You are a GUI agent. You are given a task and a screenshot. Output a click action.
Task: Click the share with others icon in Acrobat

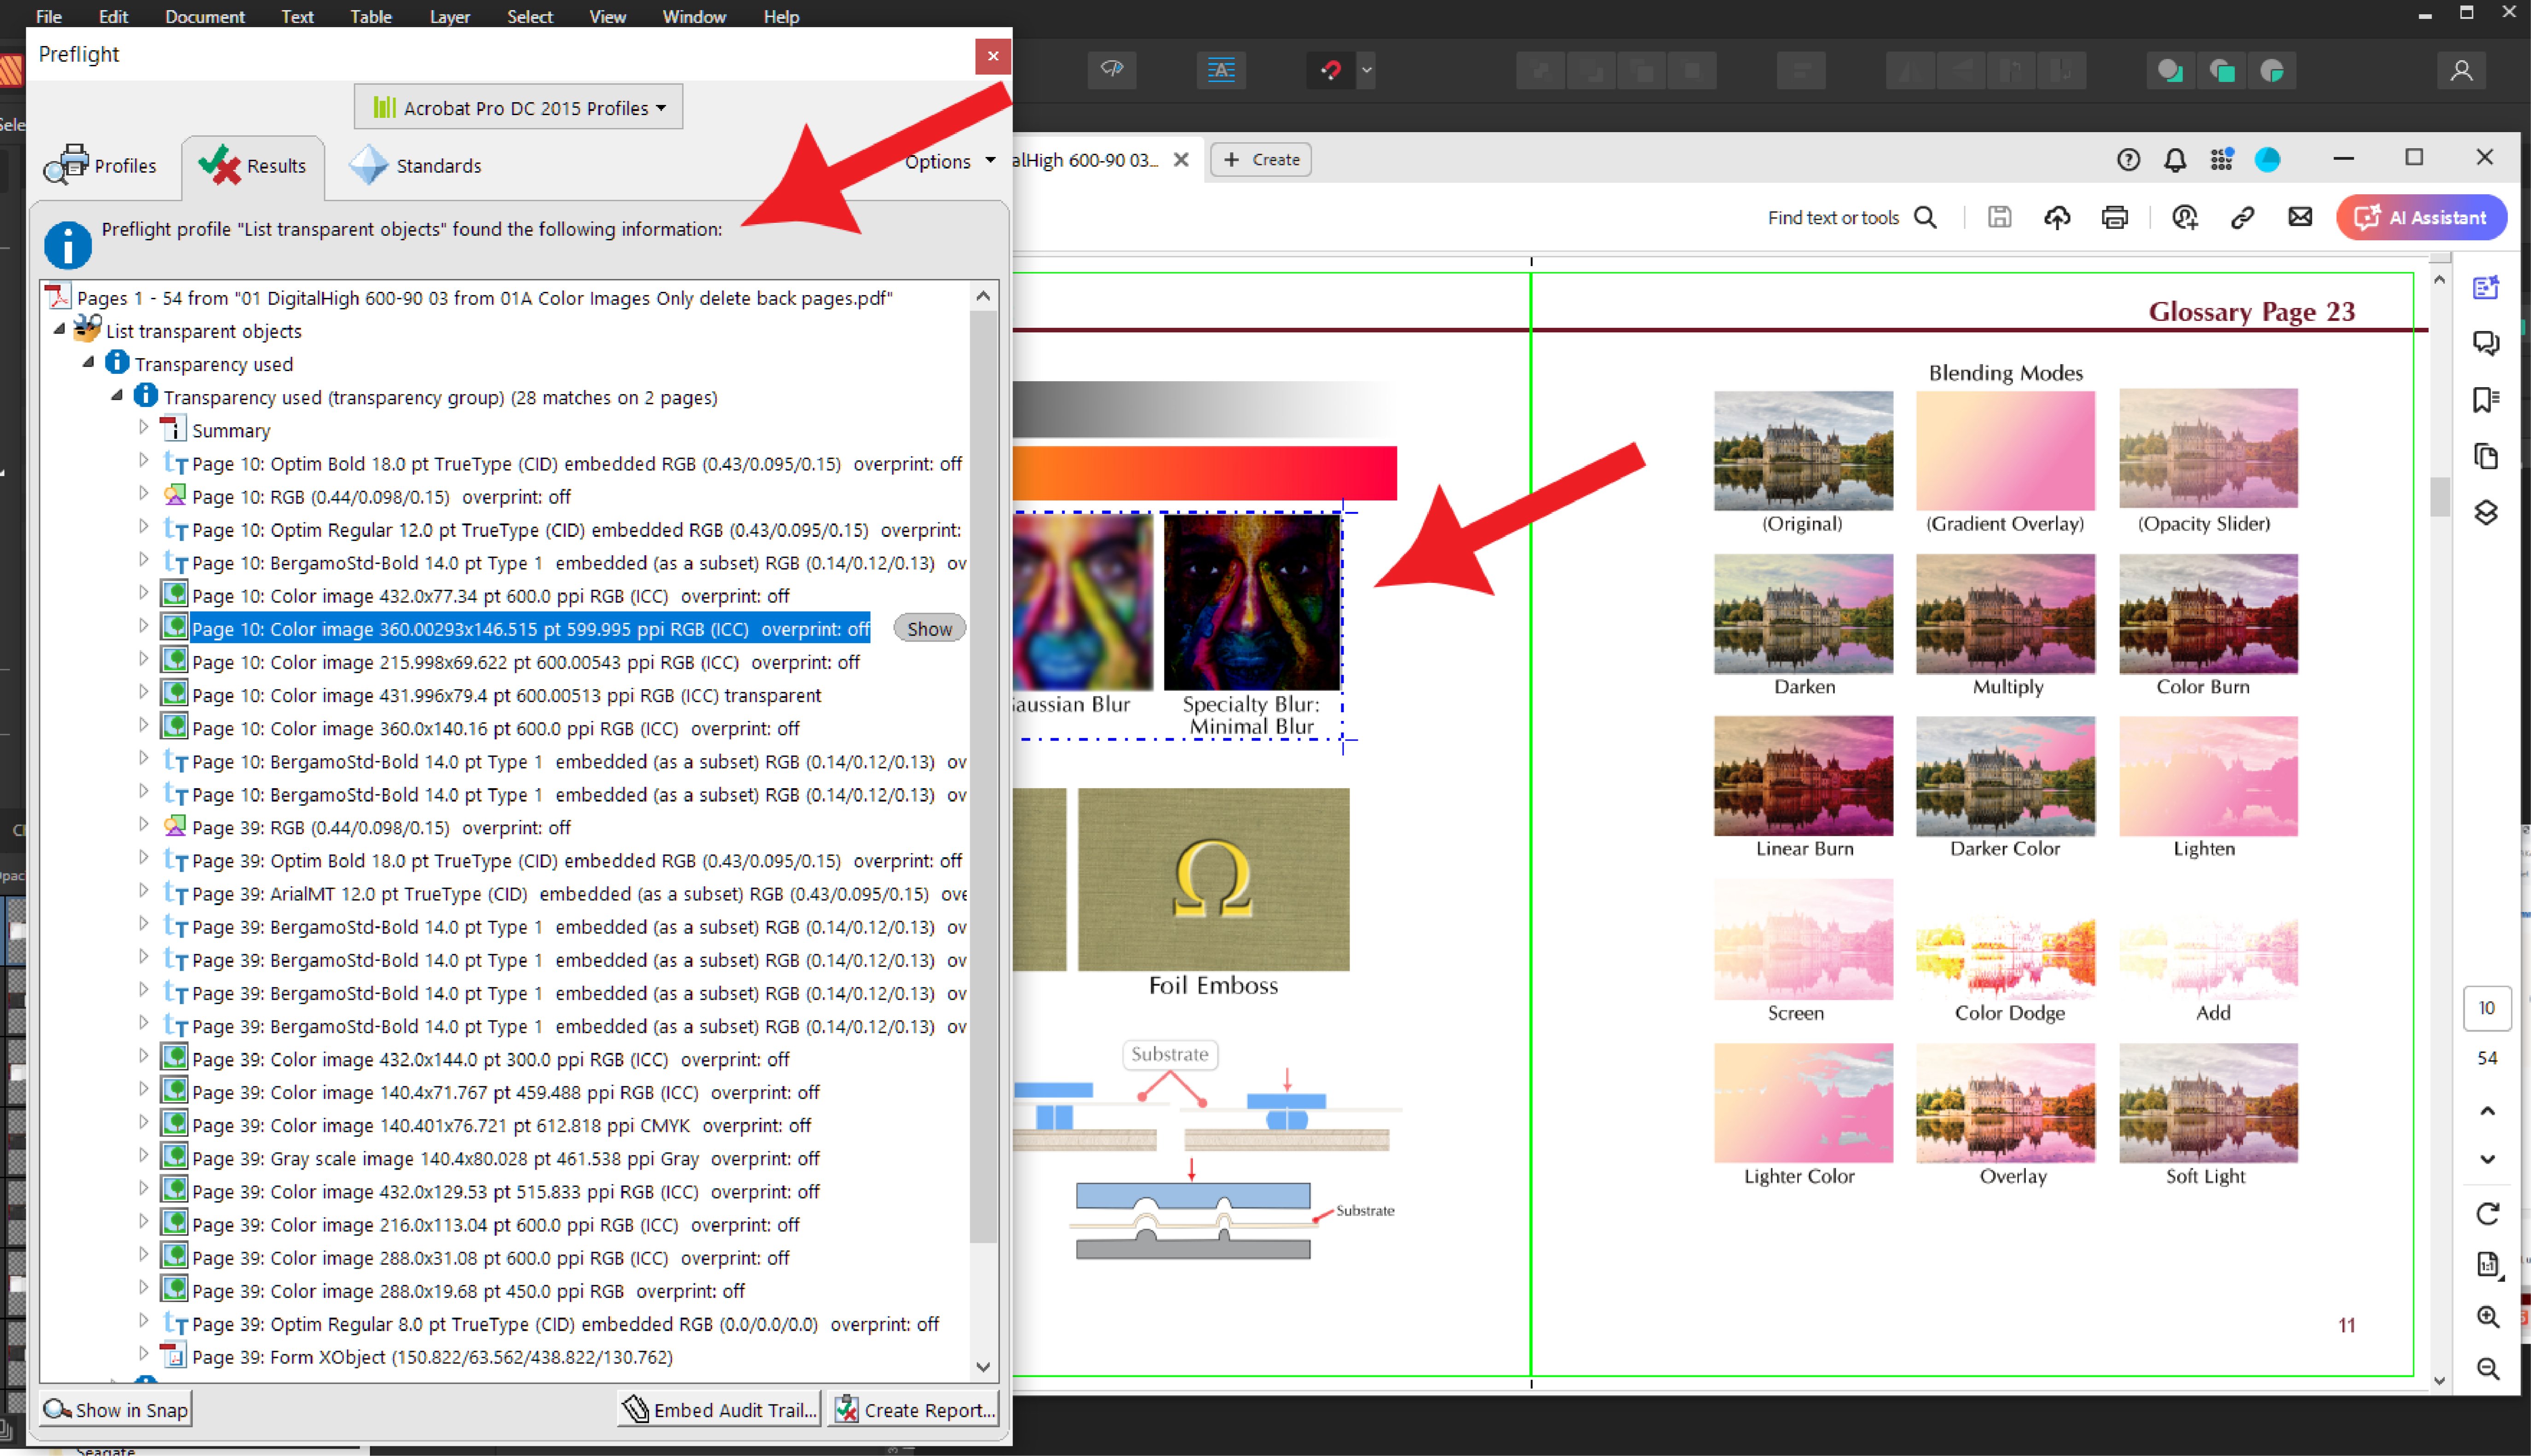[2185, 217]
